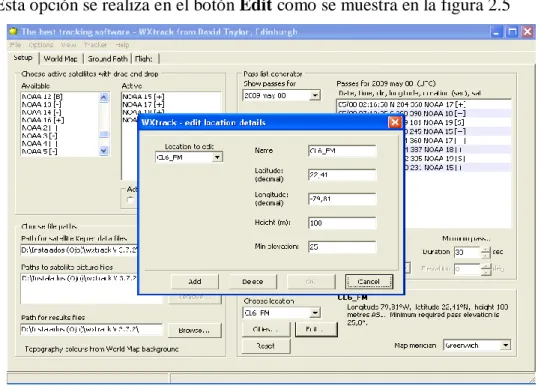The height and width of the screenshot is (389, 541).
Task: Click the WXtrack app icon in title bar
Action: (13, 31)
